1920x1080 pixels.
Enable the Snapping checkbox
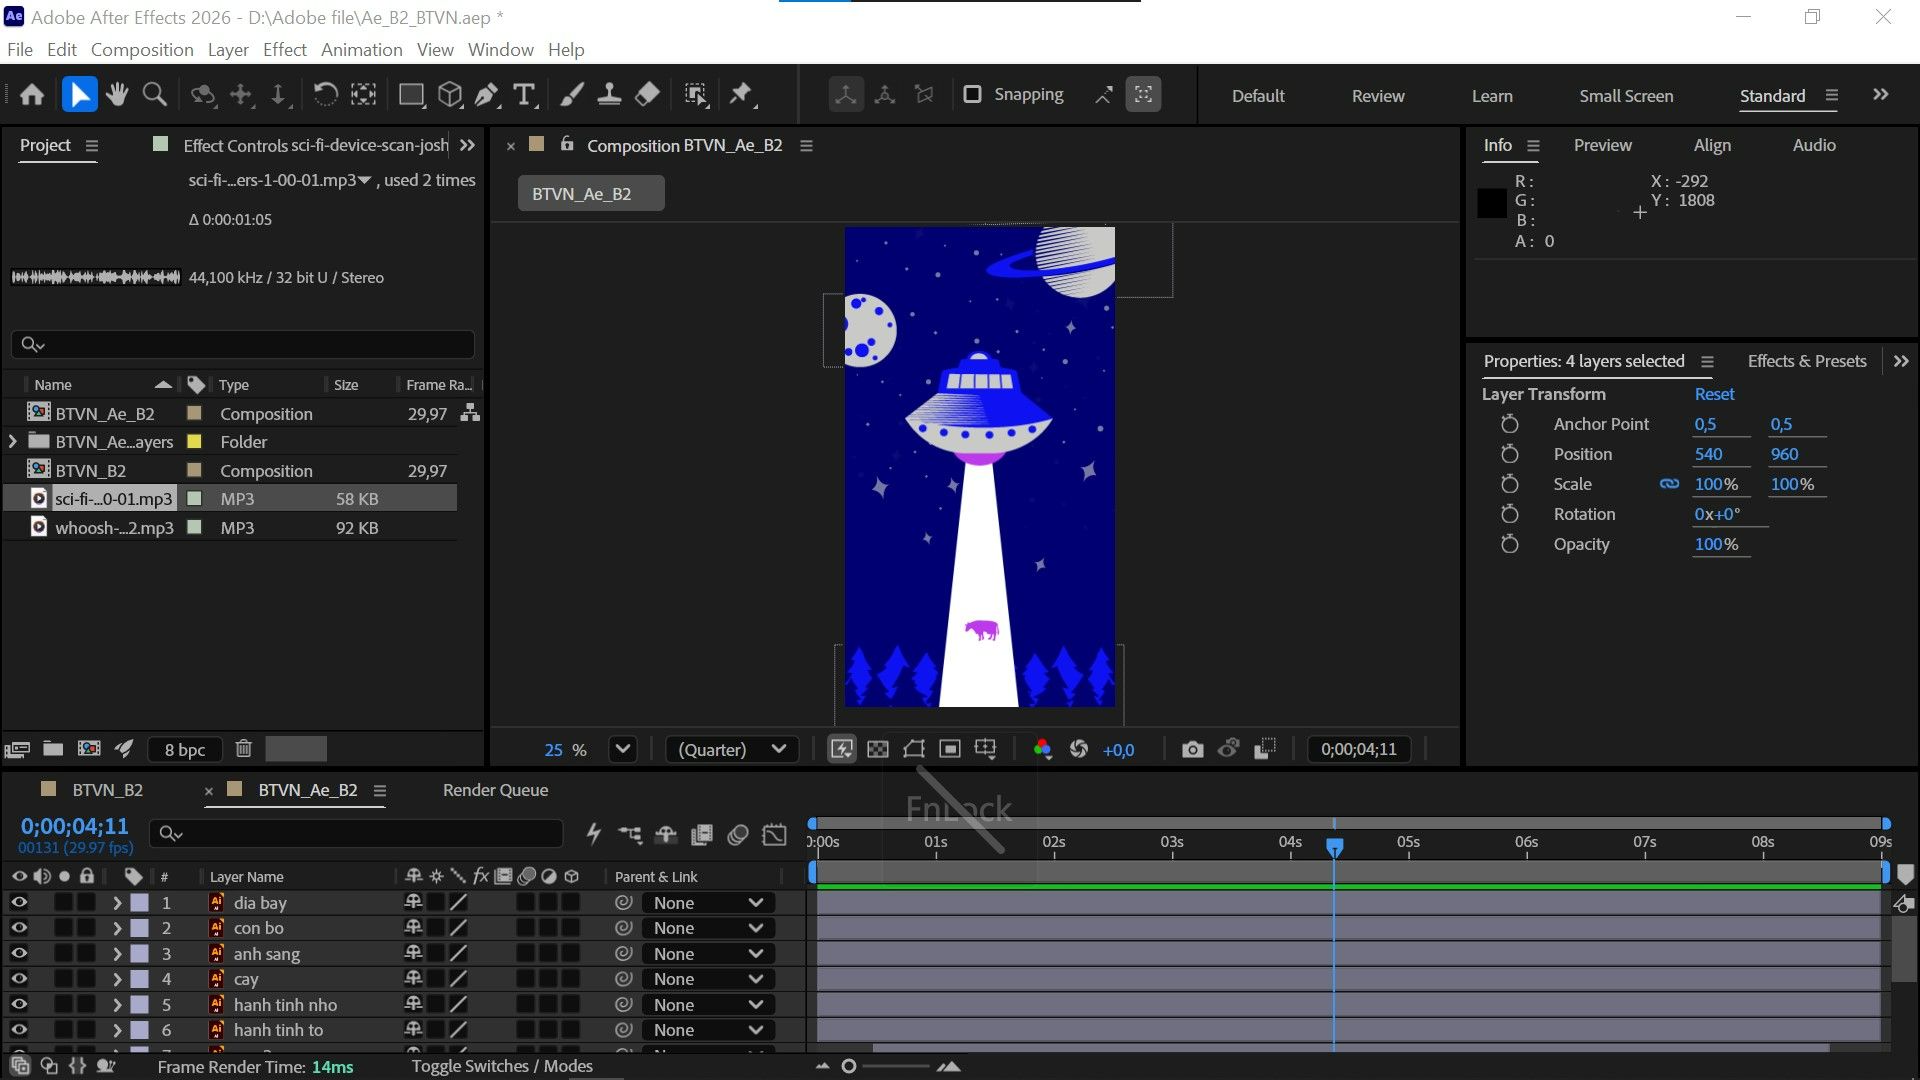[x=972, y=94]
